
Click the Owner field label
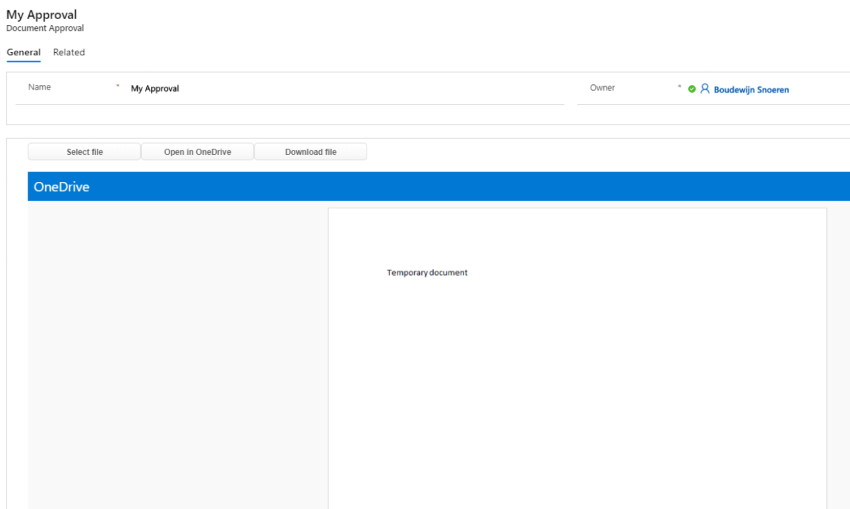602,88
